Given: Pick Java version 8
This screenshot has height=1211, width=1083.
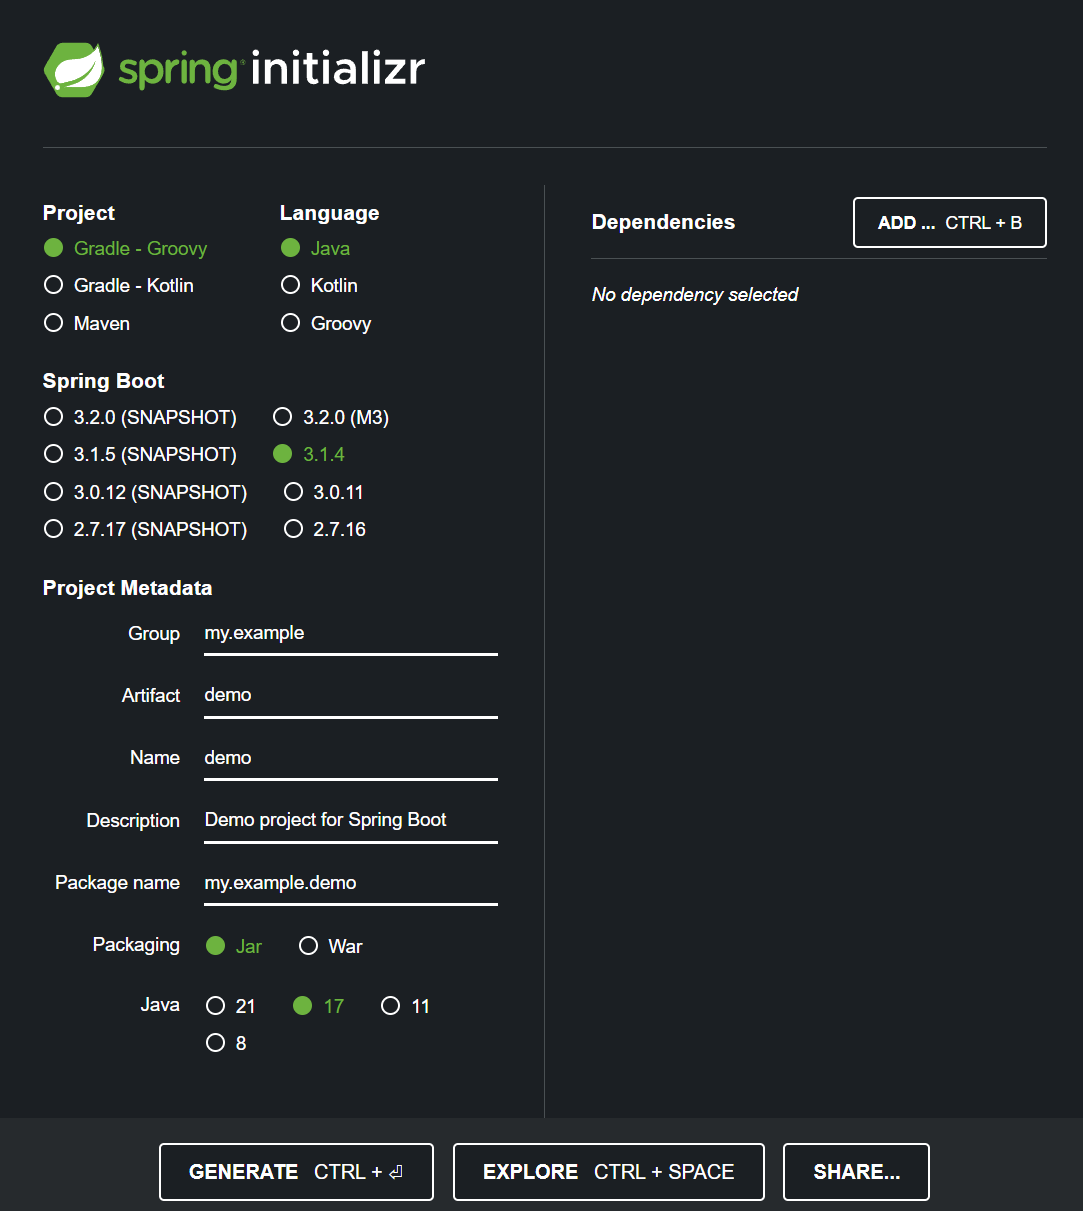Looking at the screenshot, I should pyautogui.click(x=226, y=1043).
